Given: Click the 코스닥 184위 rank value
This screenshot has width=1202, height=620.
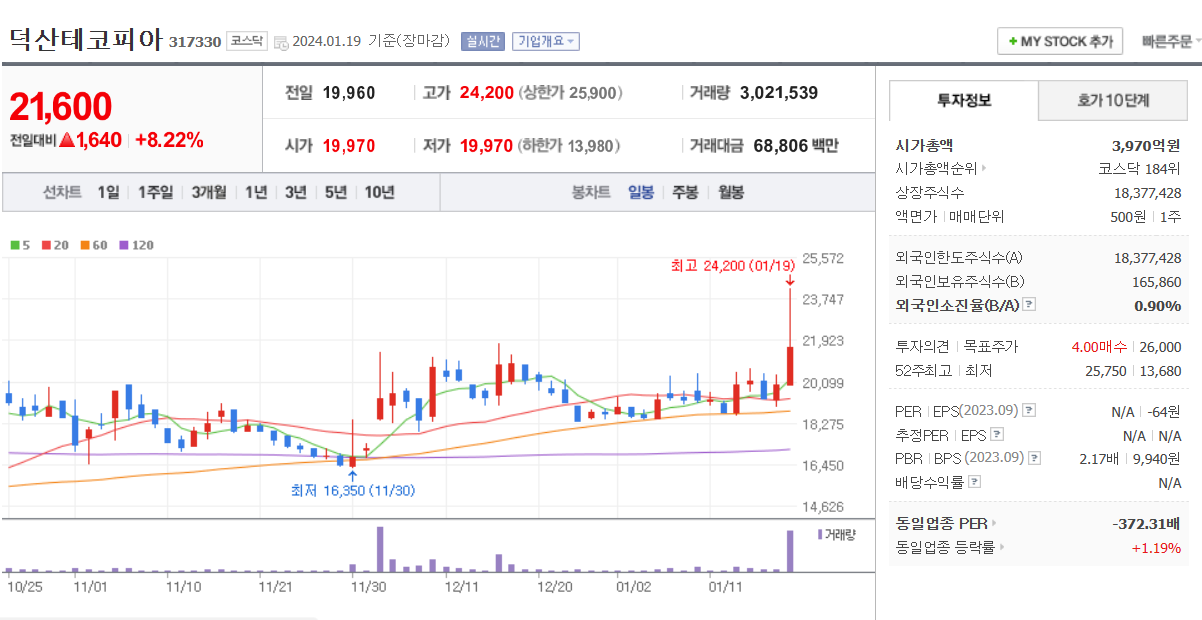Looking at the screenshot, I should pyautogui.click(x=1139, y=169).
